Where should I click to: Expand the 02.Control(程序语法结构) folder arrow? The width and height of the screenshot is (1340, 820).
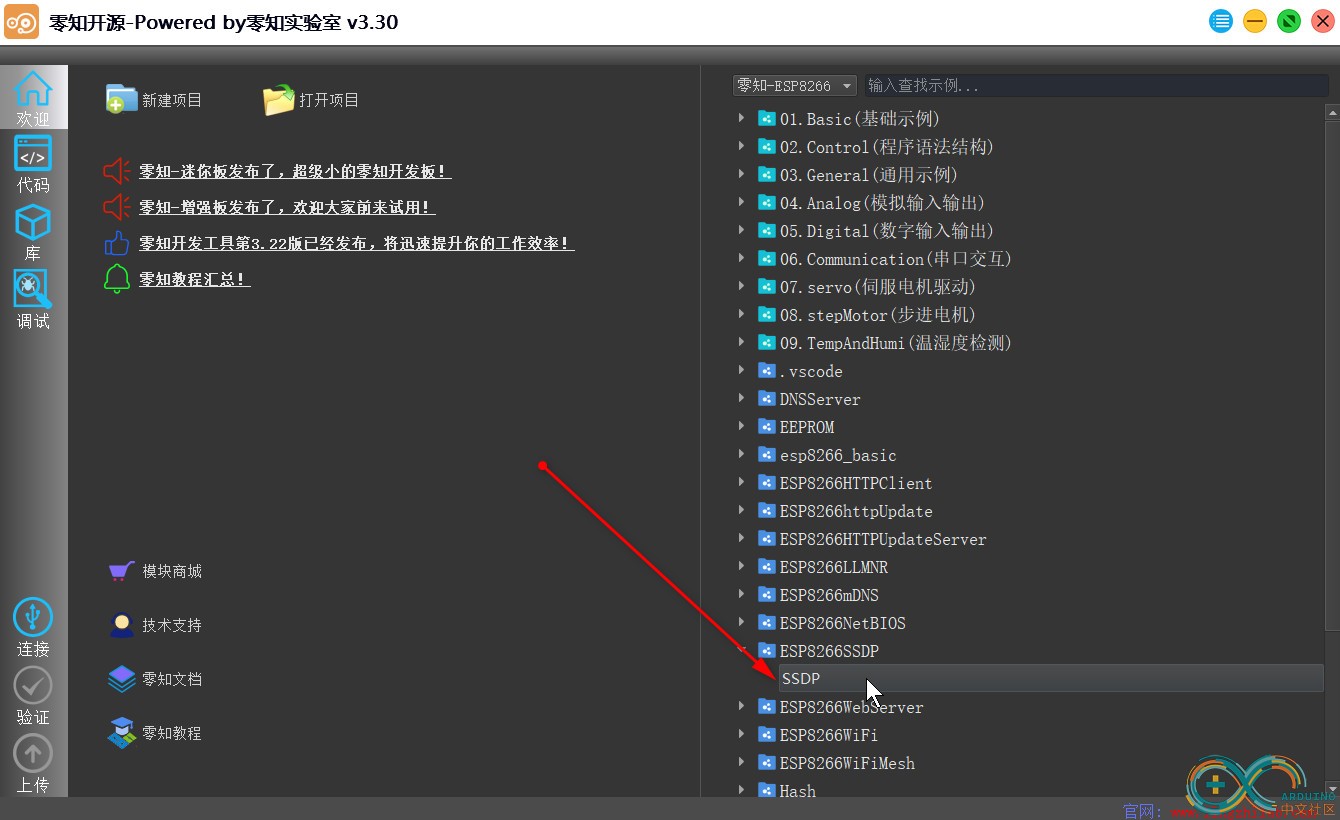click(741, 146)
